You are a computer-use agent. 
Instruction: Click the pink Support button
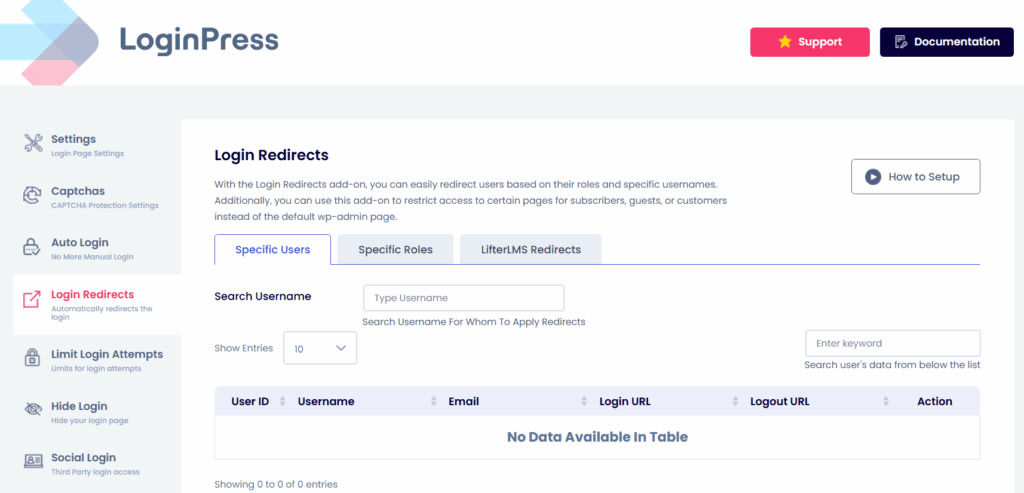810,42
